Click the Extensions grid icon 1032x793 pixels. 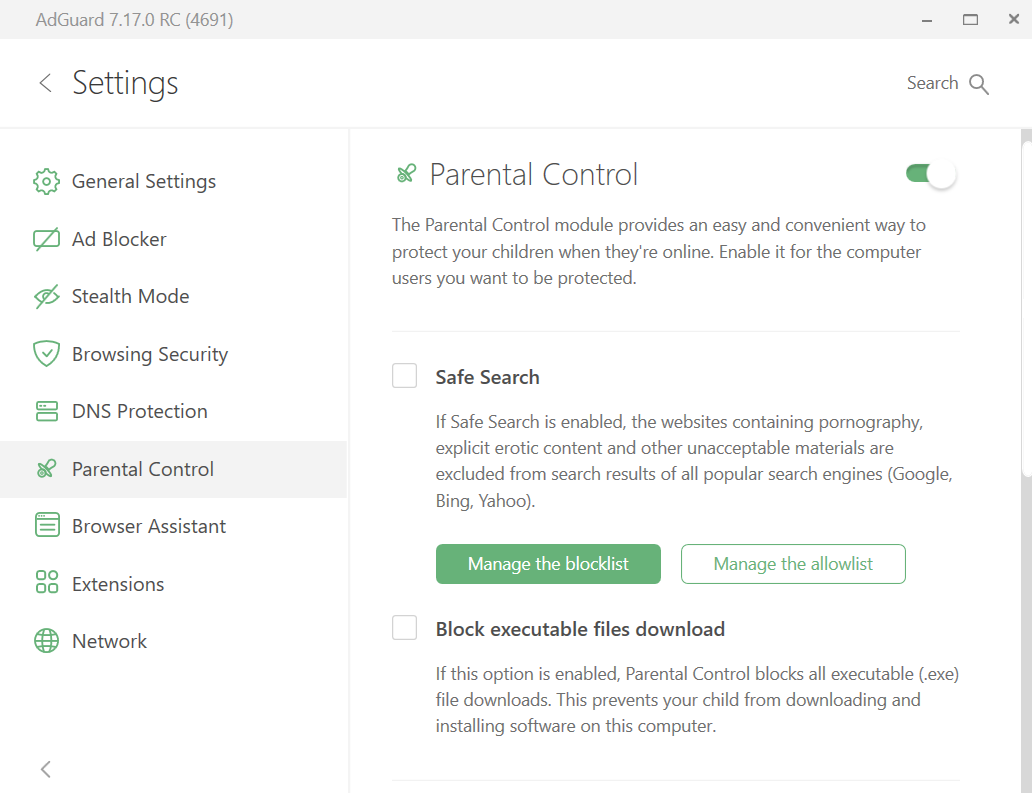46,584
